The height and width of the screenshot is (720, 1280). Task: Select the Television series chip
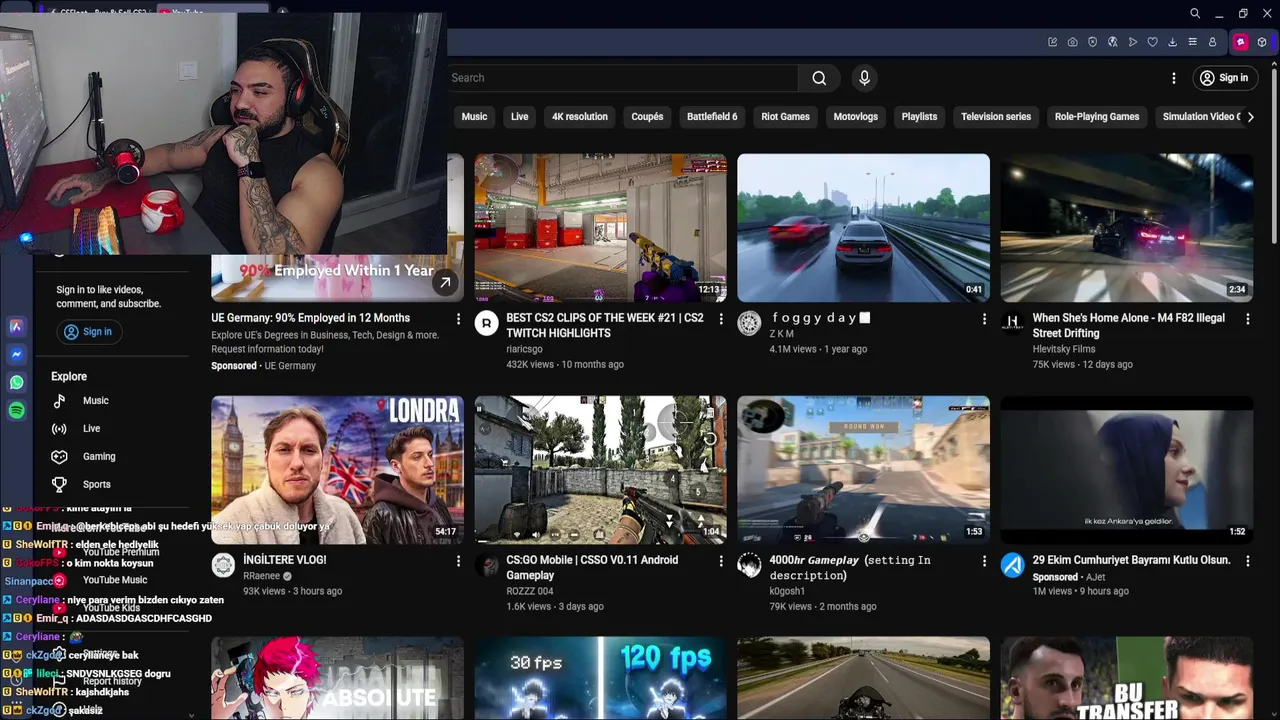[996, 117]
